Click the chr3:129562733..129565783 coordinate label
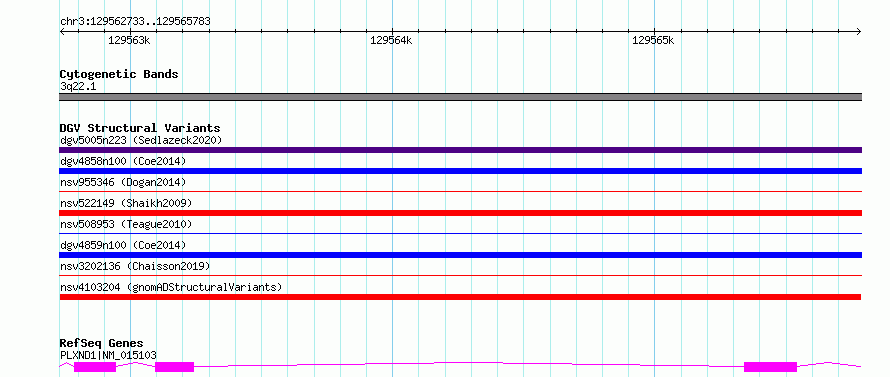Screen dimensions: 890x377 tap(135, 22)
